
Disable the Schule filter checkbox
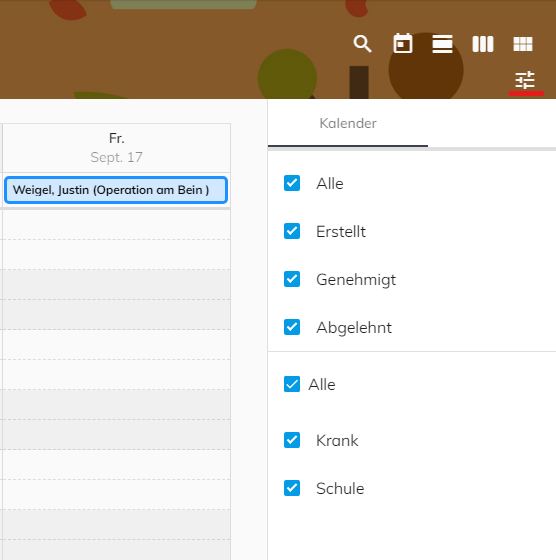coord(292,488)
